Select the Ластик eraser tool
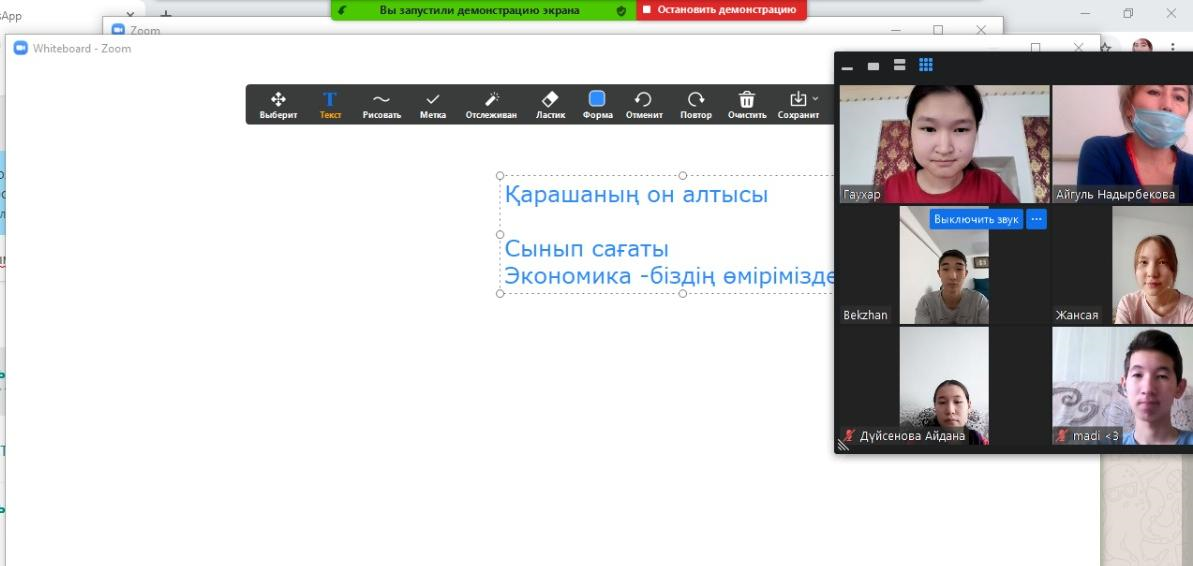Viewport: 1193px width, 566px height. (550, 105)
